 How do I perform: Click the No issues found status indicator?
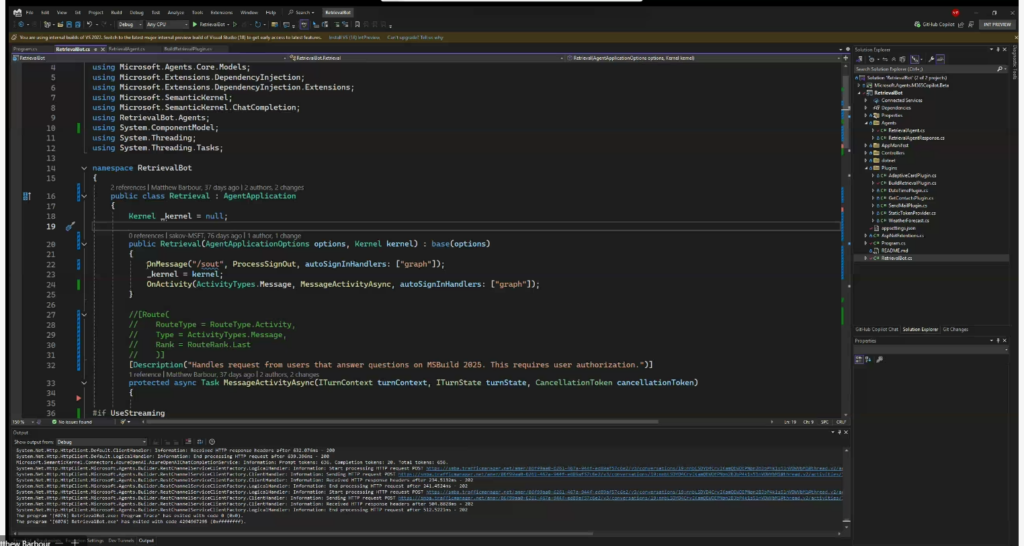pyautogui.click(x=72, y=422)
